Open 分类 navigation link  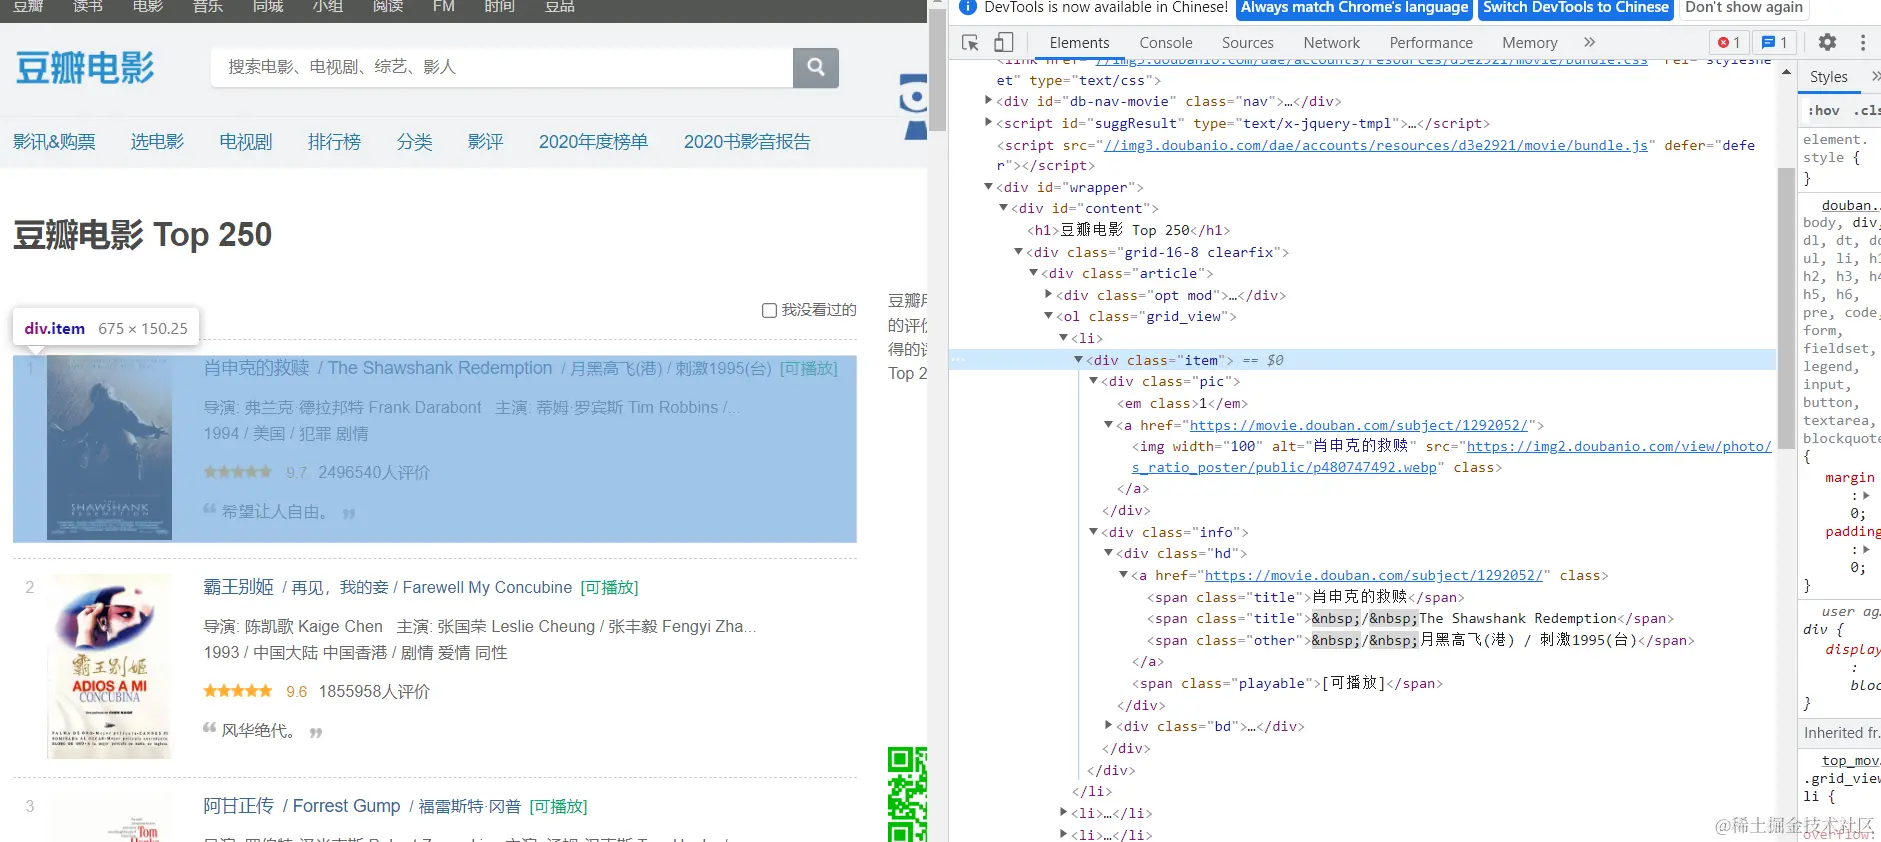(414, 142)
